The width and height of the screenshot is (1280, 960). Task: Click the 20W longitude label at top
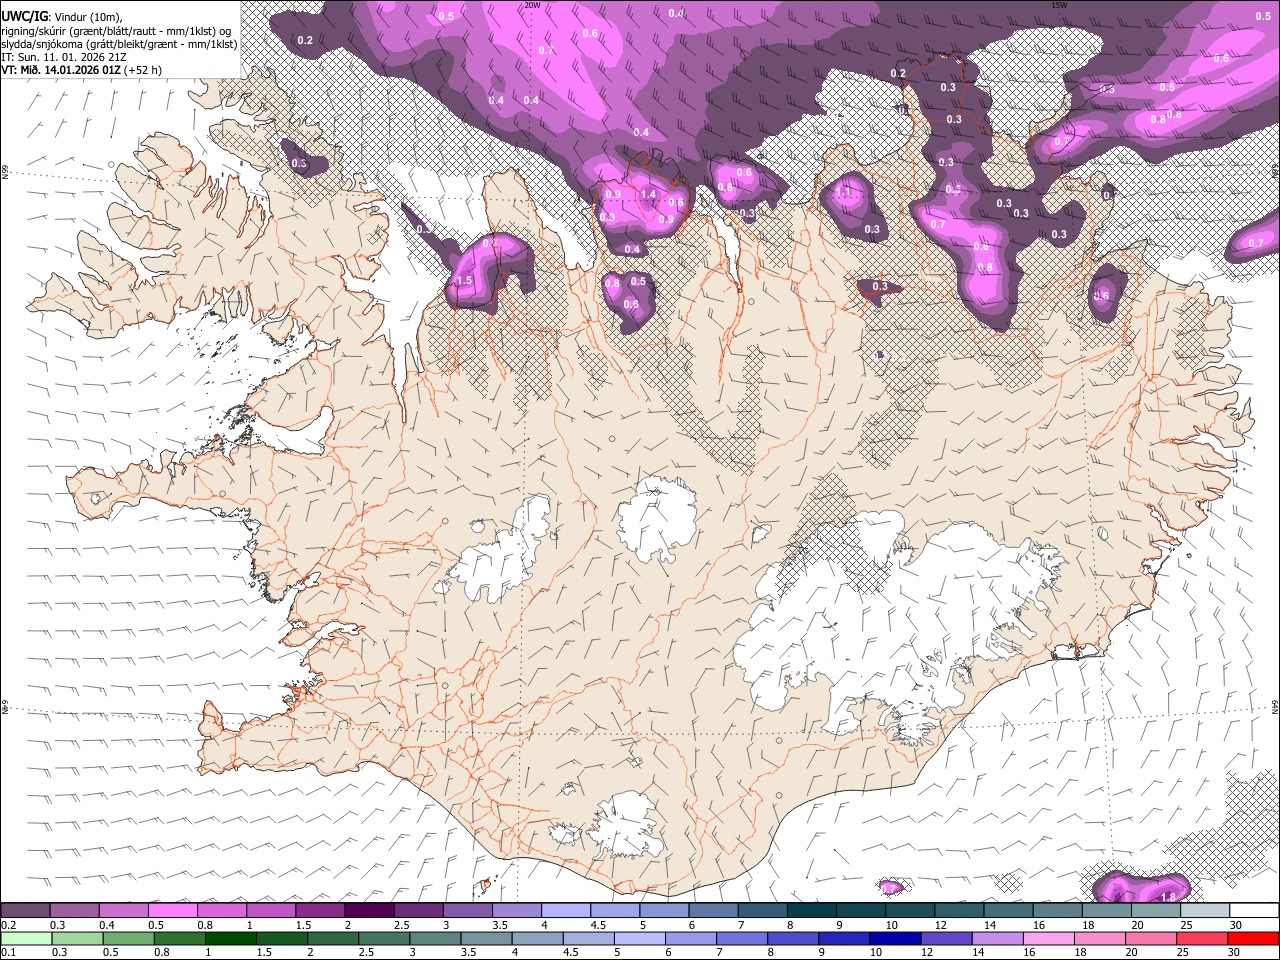(532, 5)
